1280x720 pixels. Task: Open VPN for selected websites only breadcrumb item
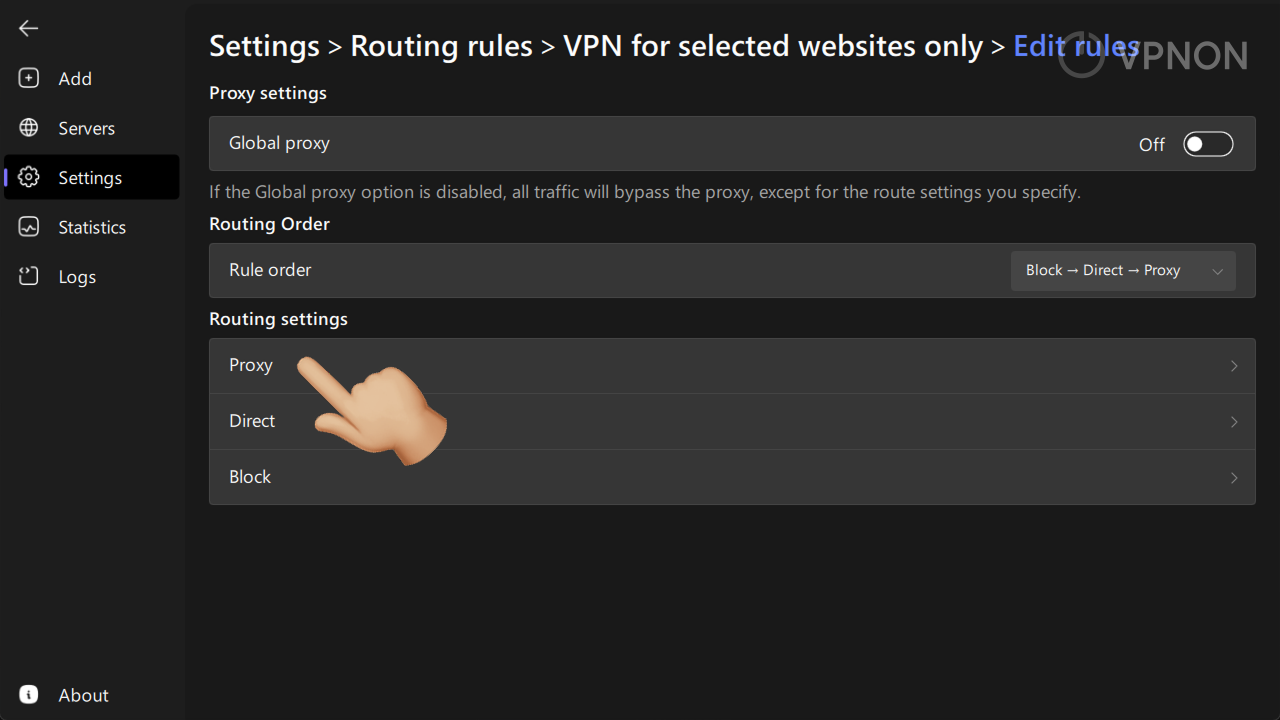pyautogui.click(x=772, y=46)
